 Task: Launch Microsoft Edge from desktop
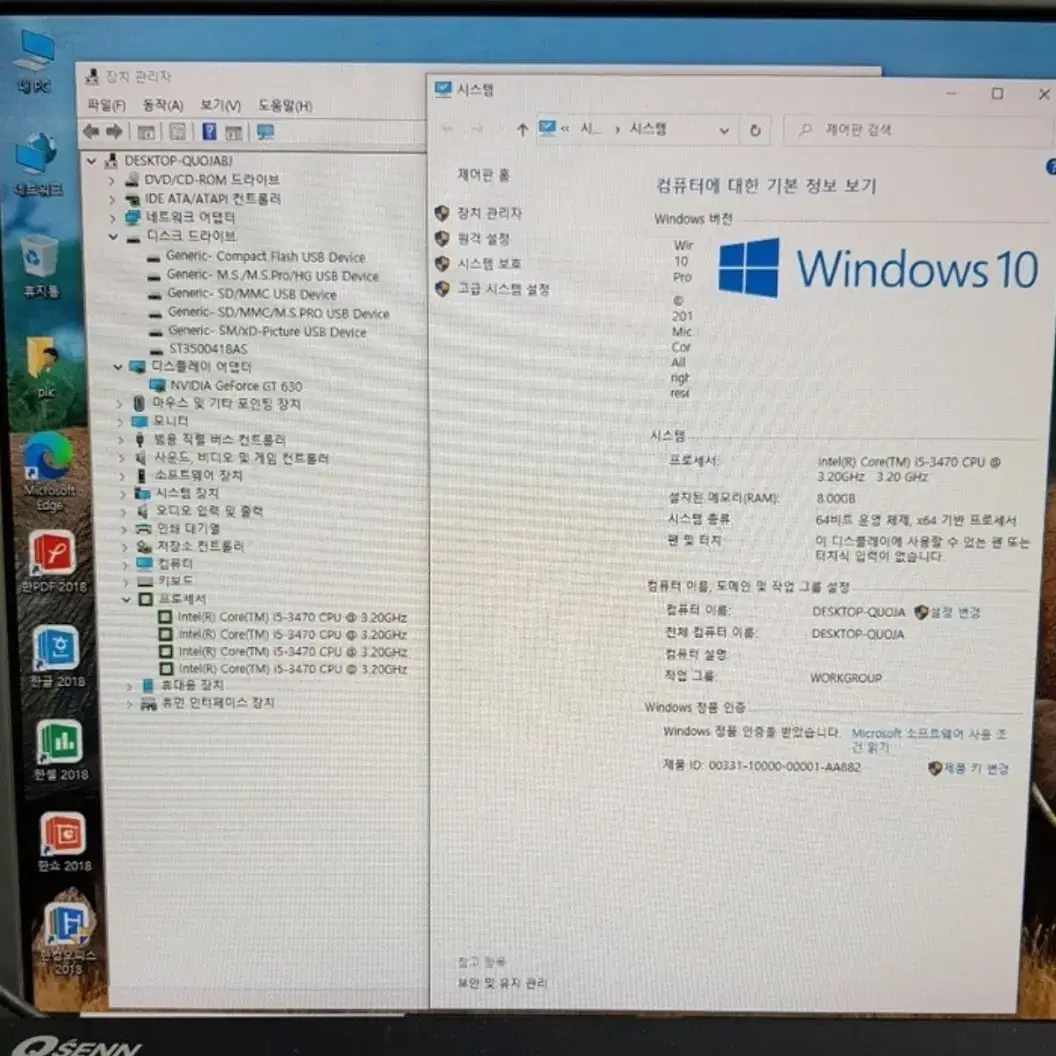point(48,471)
